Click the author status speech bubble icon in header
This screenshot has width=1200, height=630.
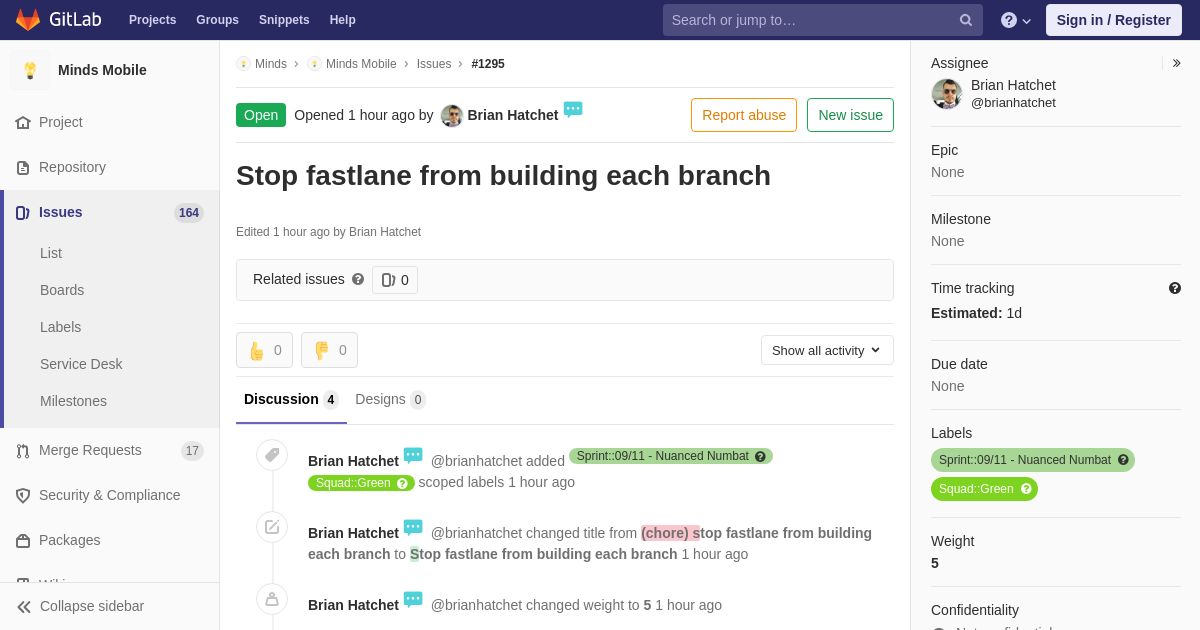point(573,110)
